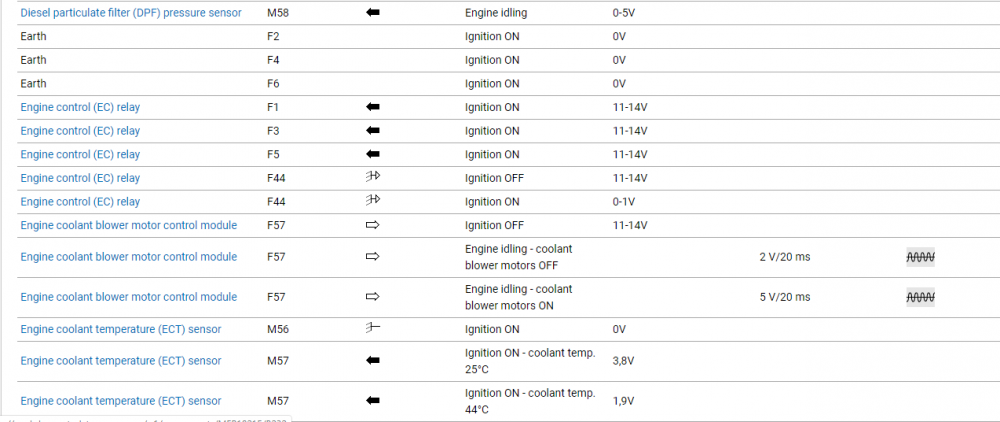Viewport: 1000px width, 422px height.
Task: Open the Diesel particulate filter pressure sensor link
Action: 133,13
